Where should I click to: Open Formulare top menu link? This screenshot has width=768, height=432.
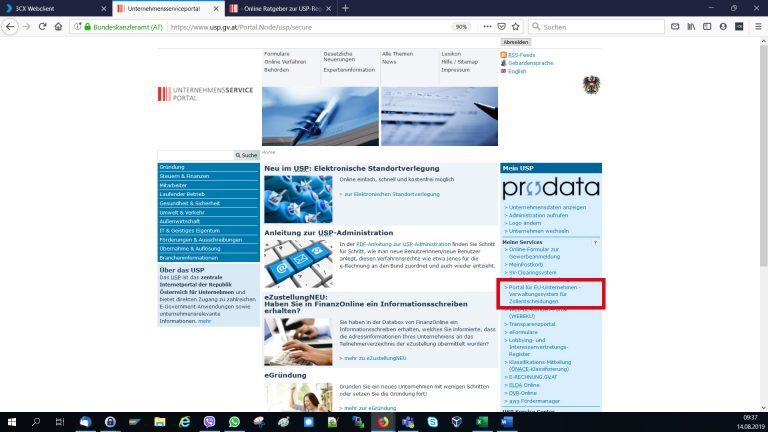tap(277, 54)
